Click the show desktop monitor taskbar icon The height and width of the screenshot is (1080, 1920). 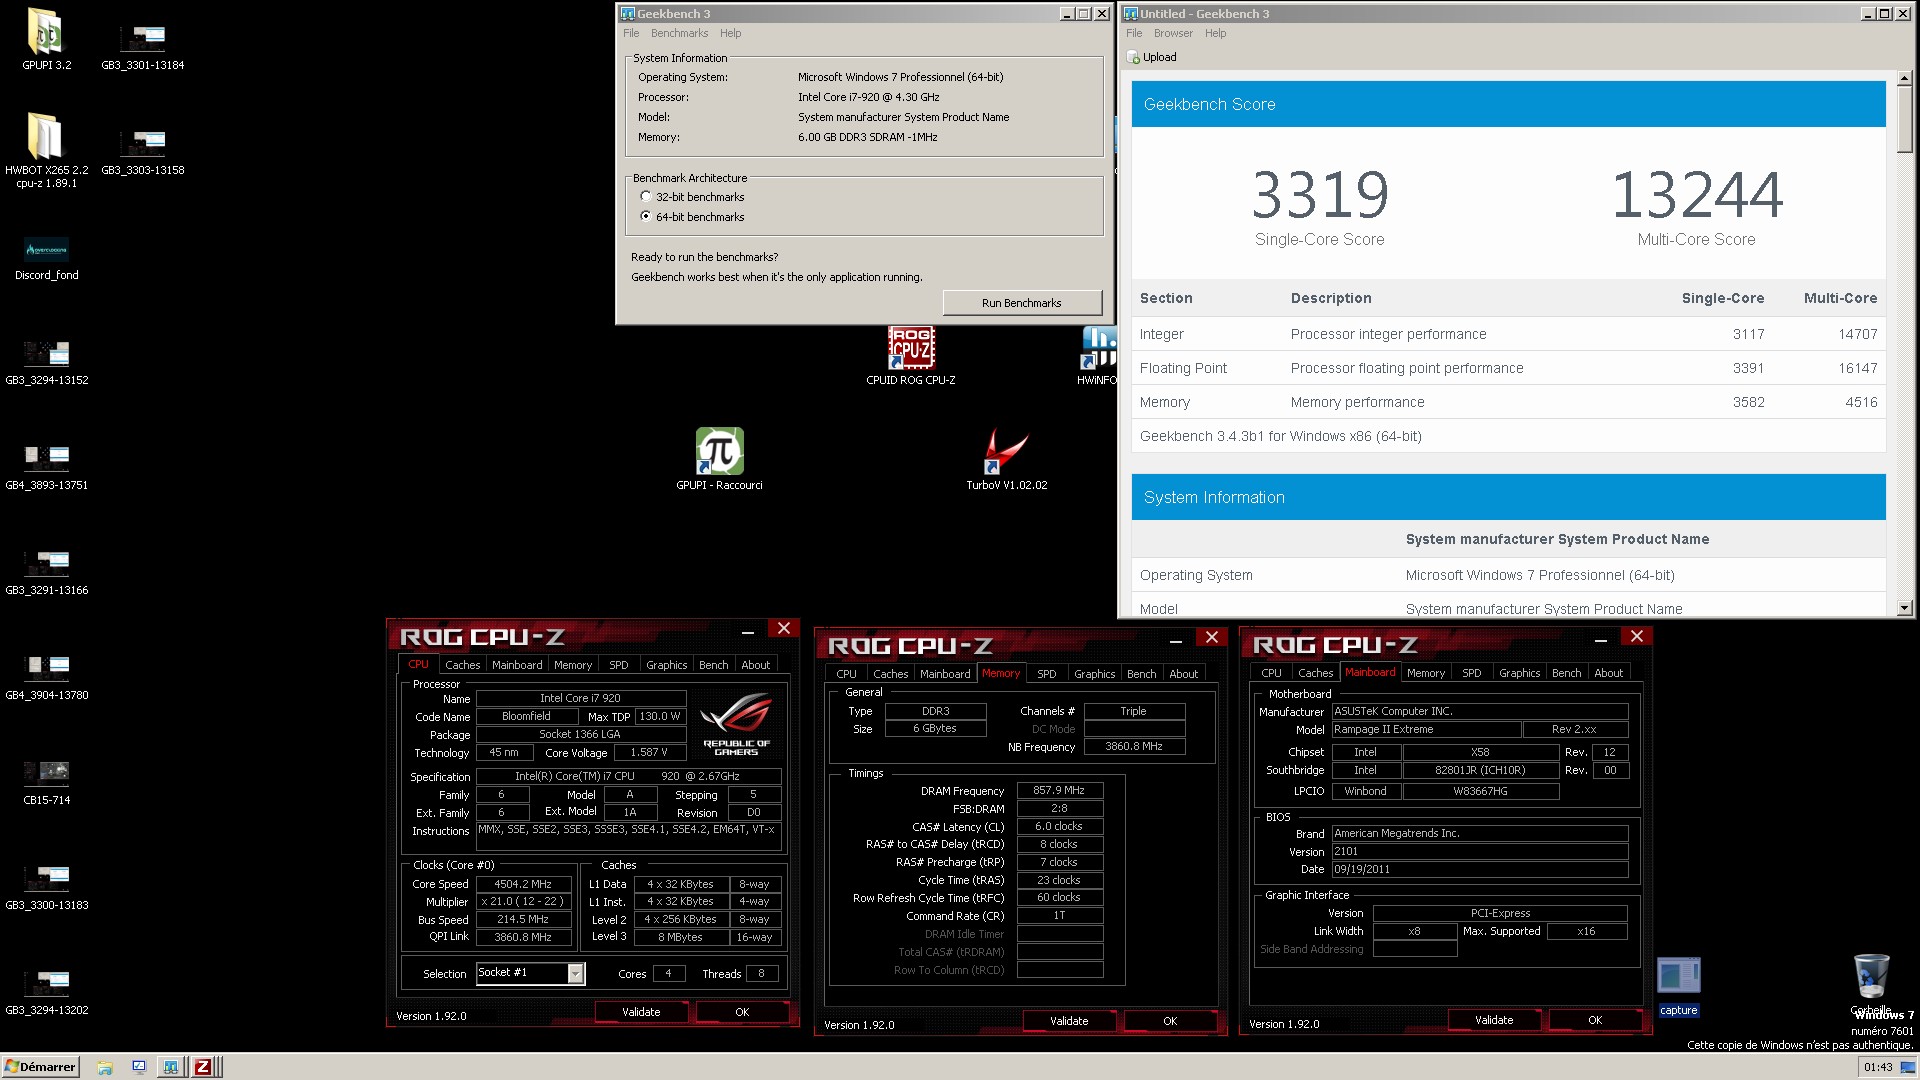[x=138, y=1067]
